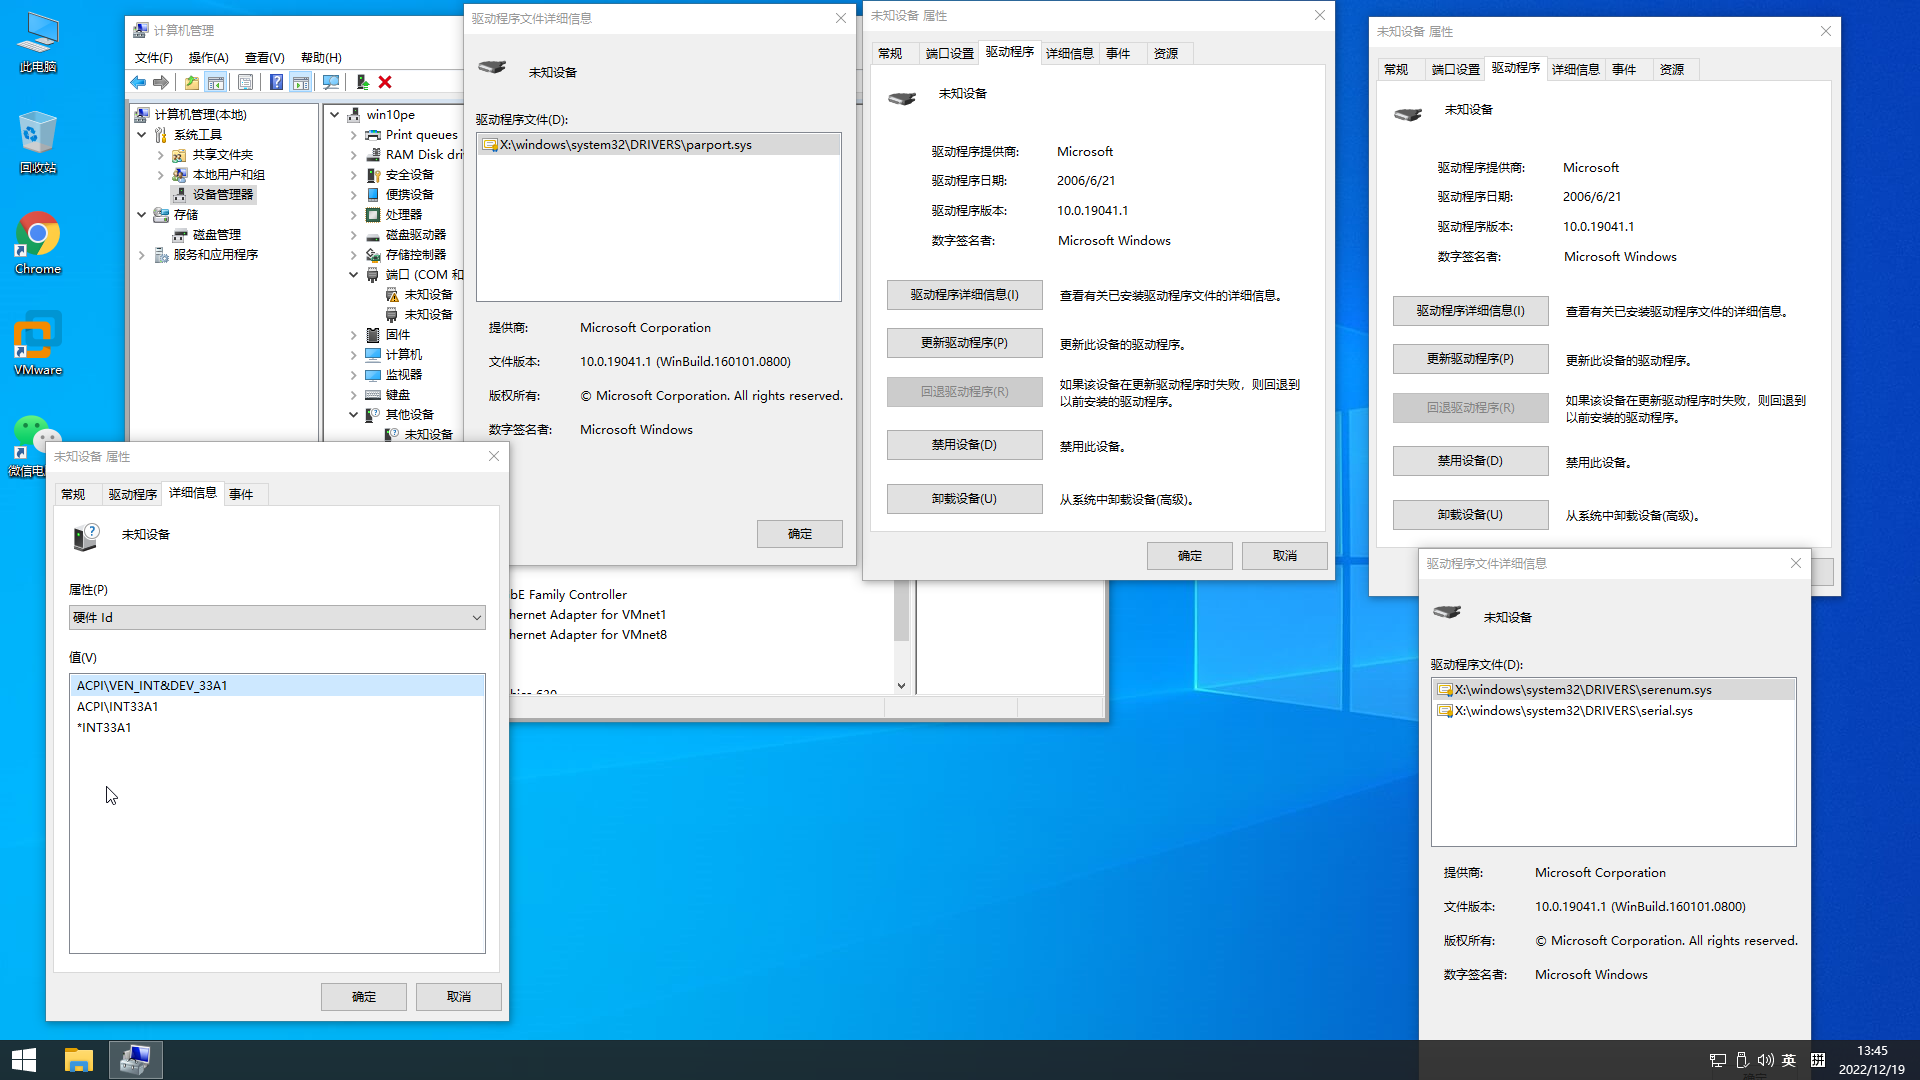Screen dimensions: 1920x1080
Task: Expand the Print queues category
Action: (x=354, y=135)
